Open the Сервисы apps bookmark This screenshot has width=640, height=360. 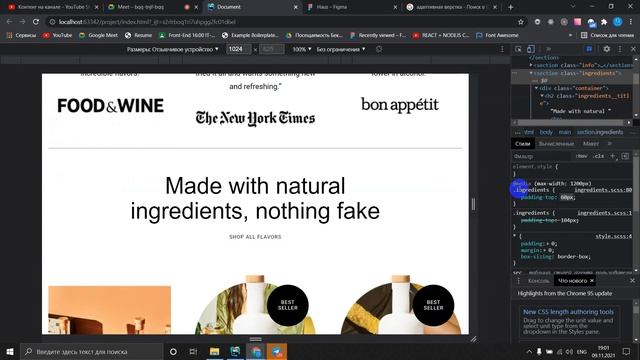click(21, 36)
